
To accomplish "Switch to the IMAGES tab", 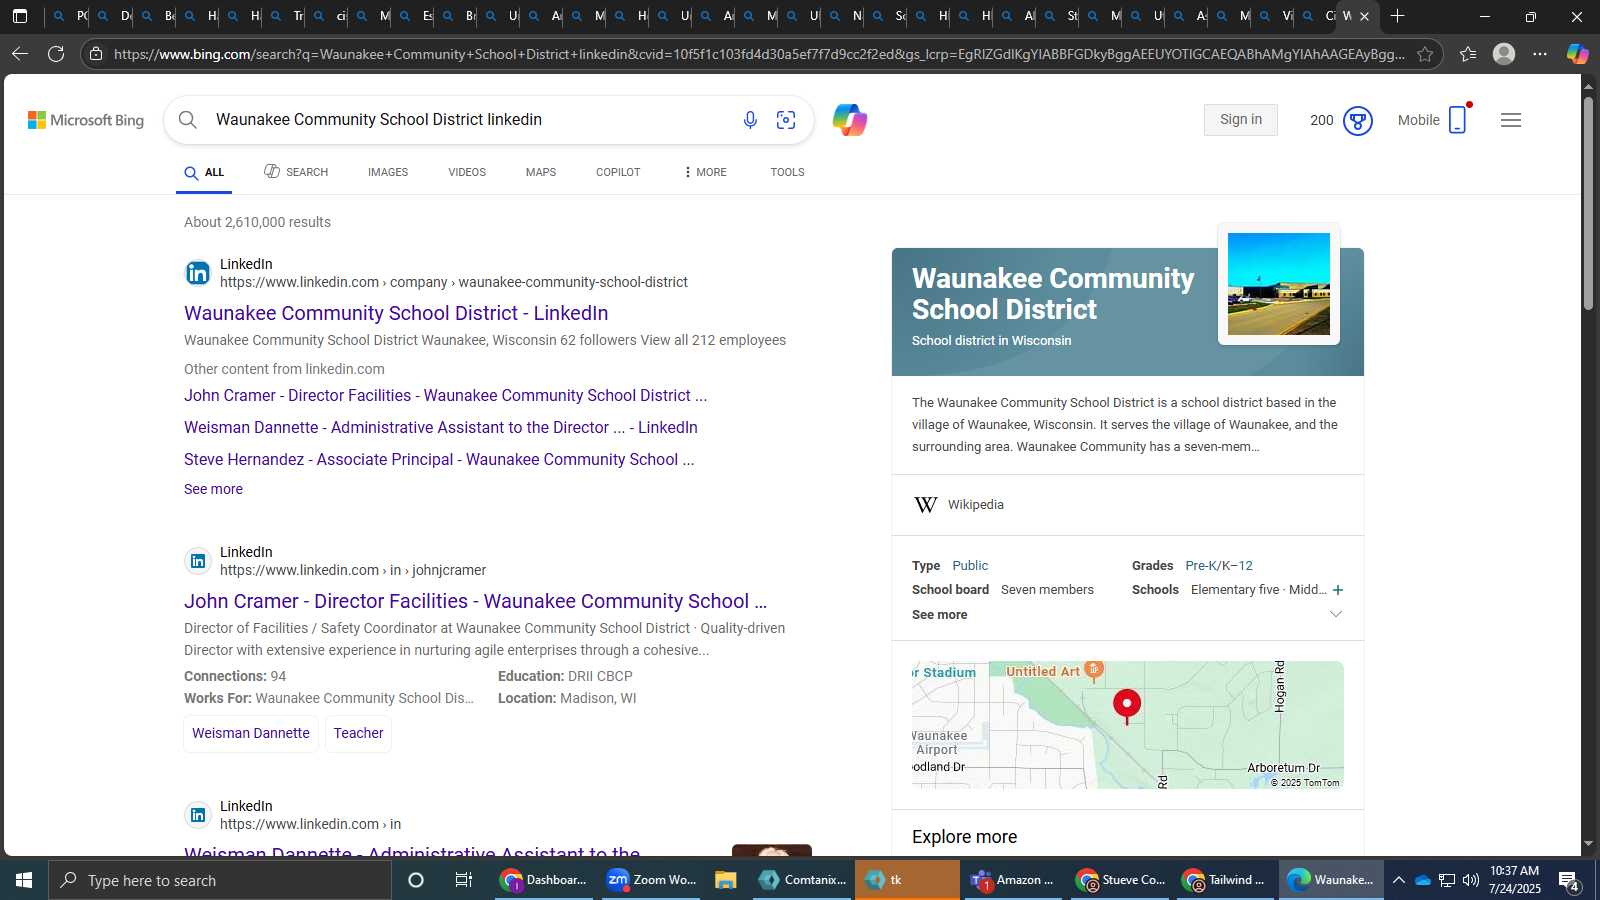I will click(388, 172).
